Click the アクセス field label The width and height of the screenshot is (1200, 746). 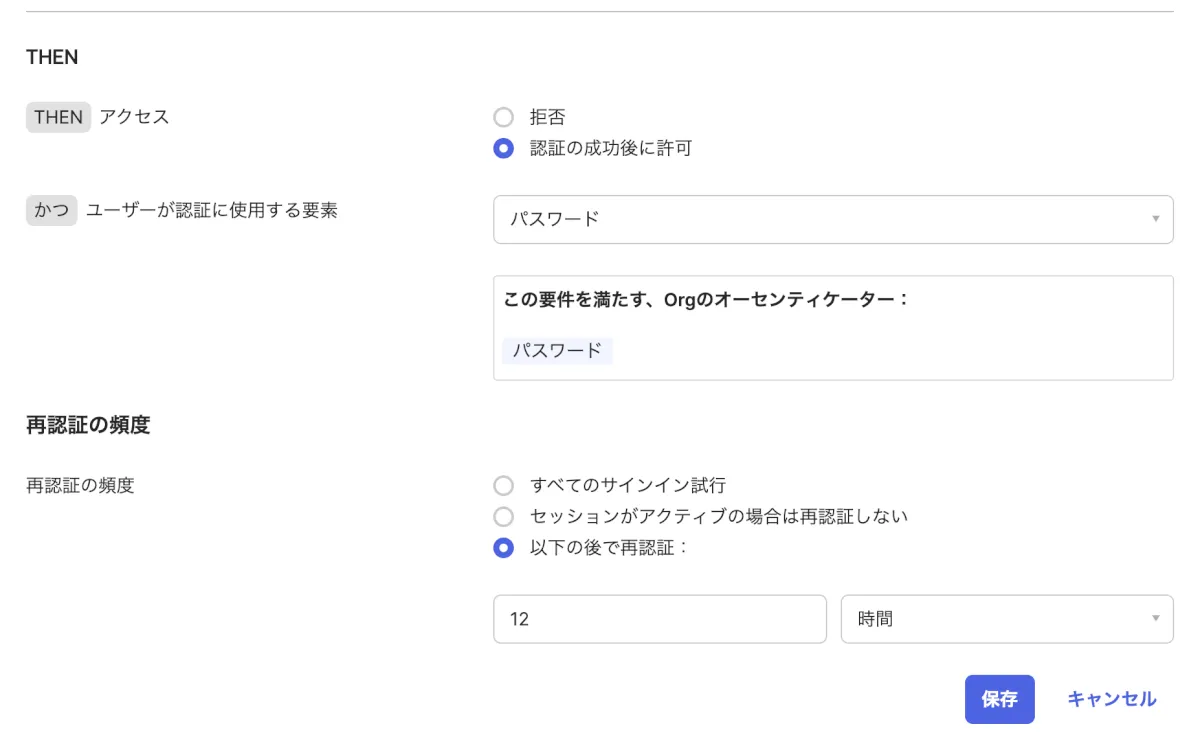click(134, 117)
